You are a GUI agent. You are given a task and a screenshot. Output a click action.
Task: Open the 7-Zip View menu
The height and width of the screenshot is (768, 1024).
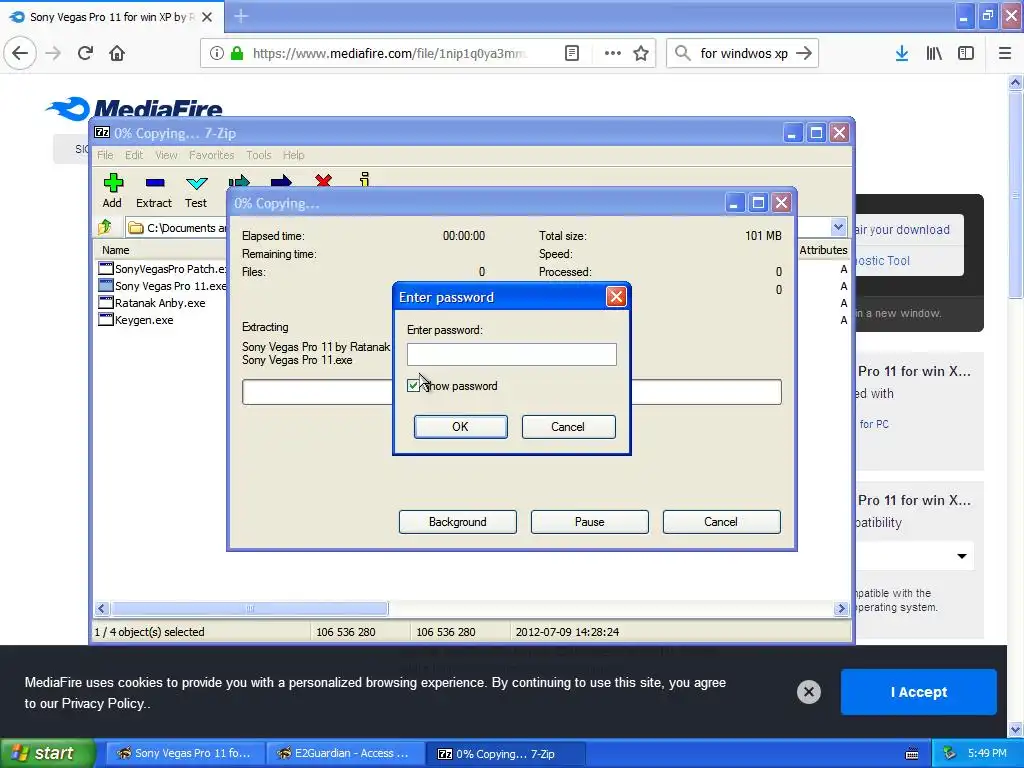[166, 155]
